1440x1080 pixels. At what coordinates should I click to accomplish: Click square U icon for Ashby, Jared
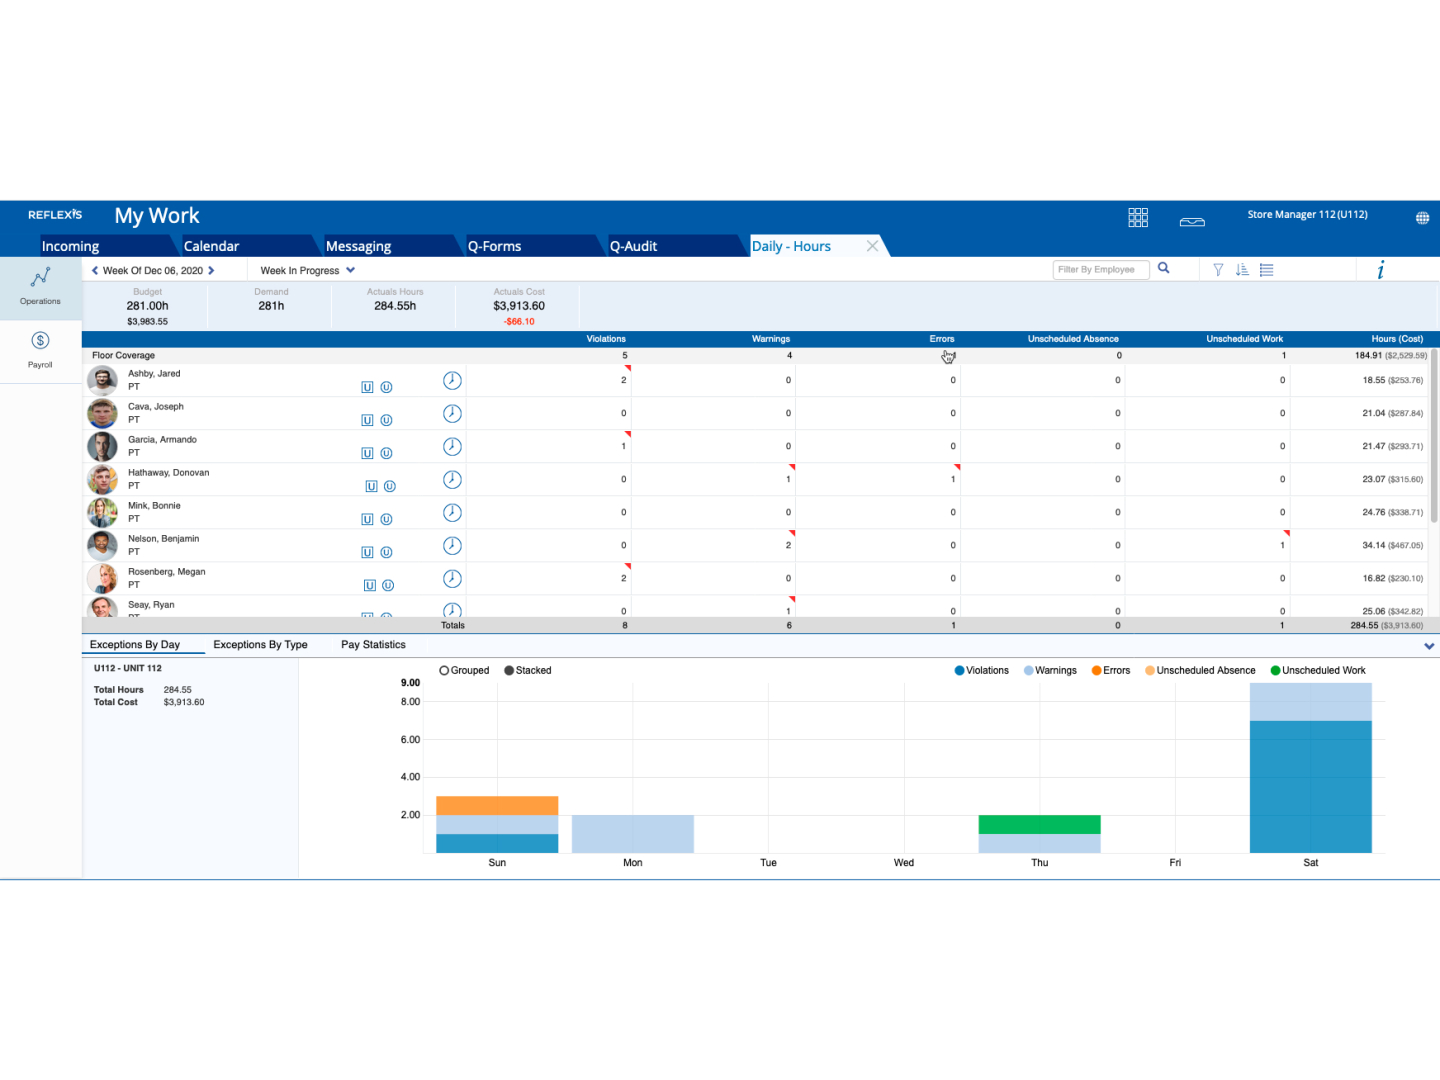click(367, 387)
